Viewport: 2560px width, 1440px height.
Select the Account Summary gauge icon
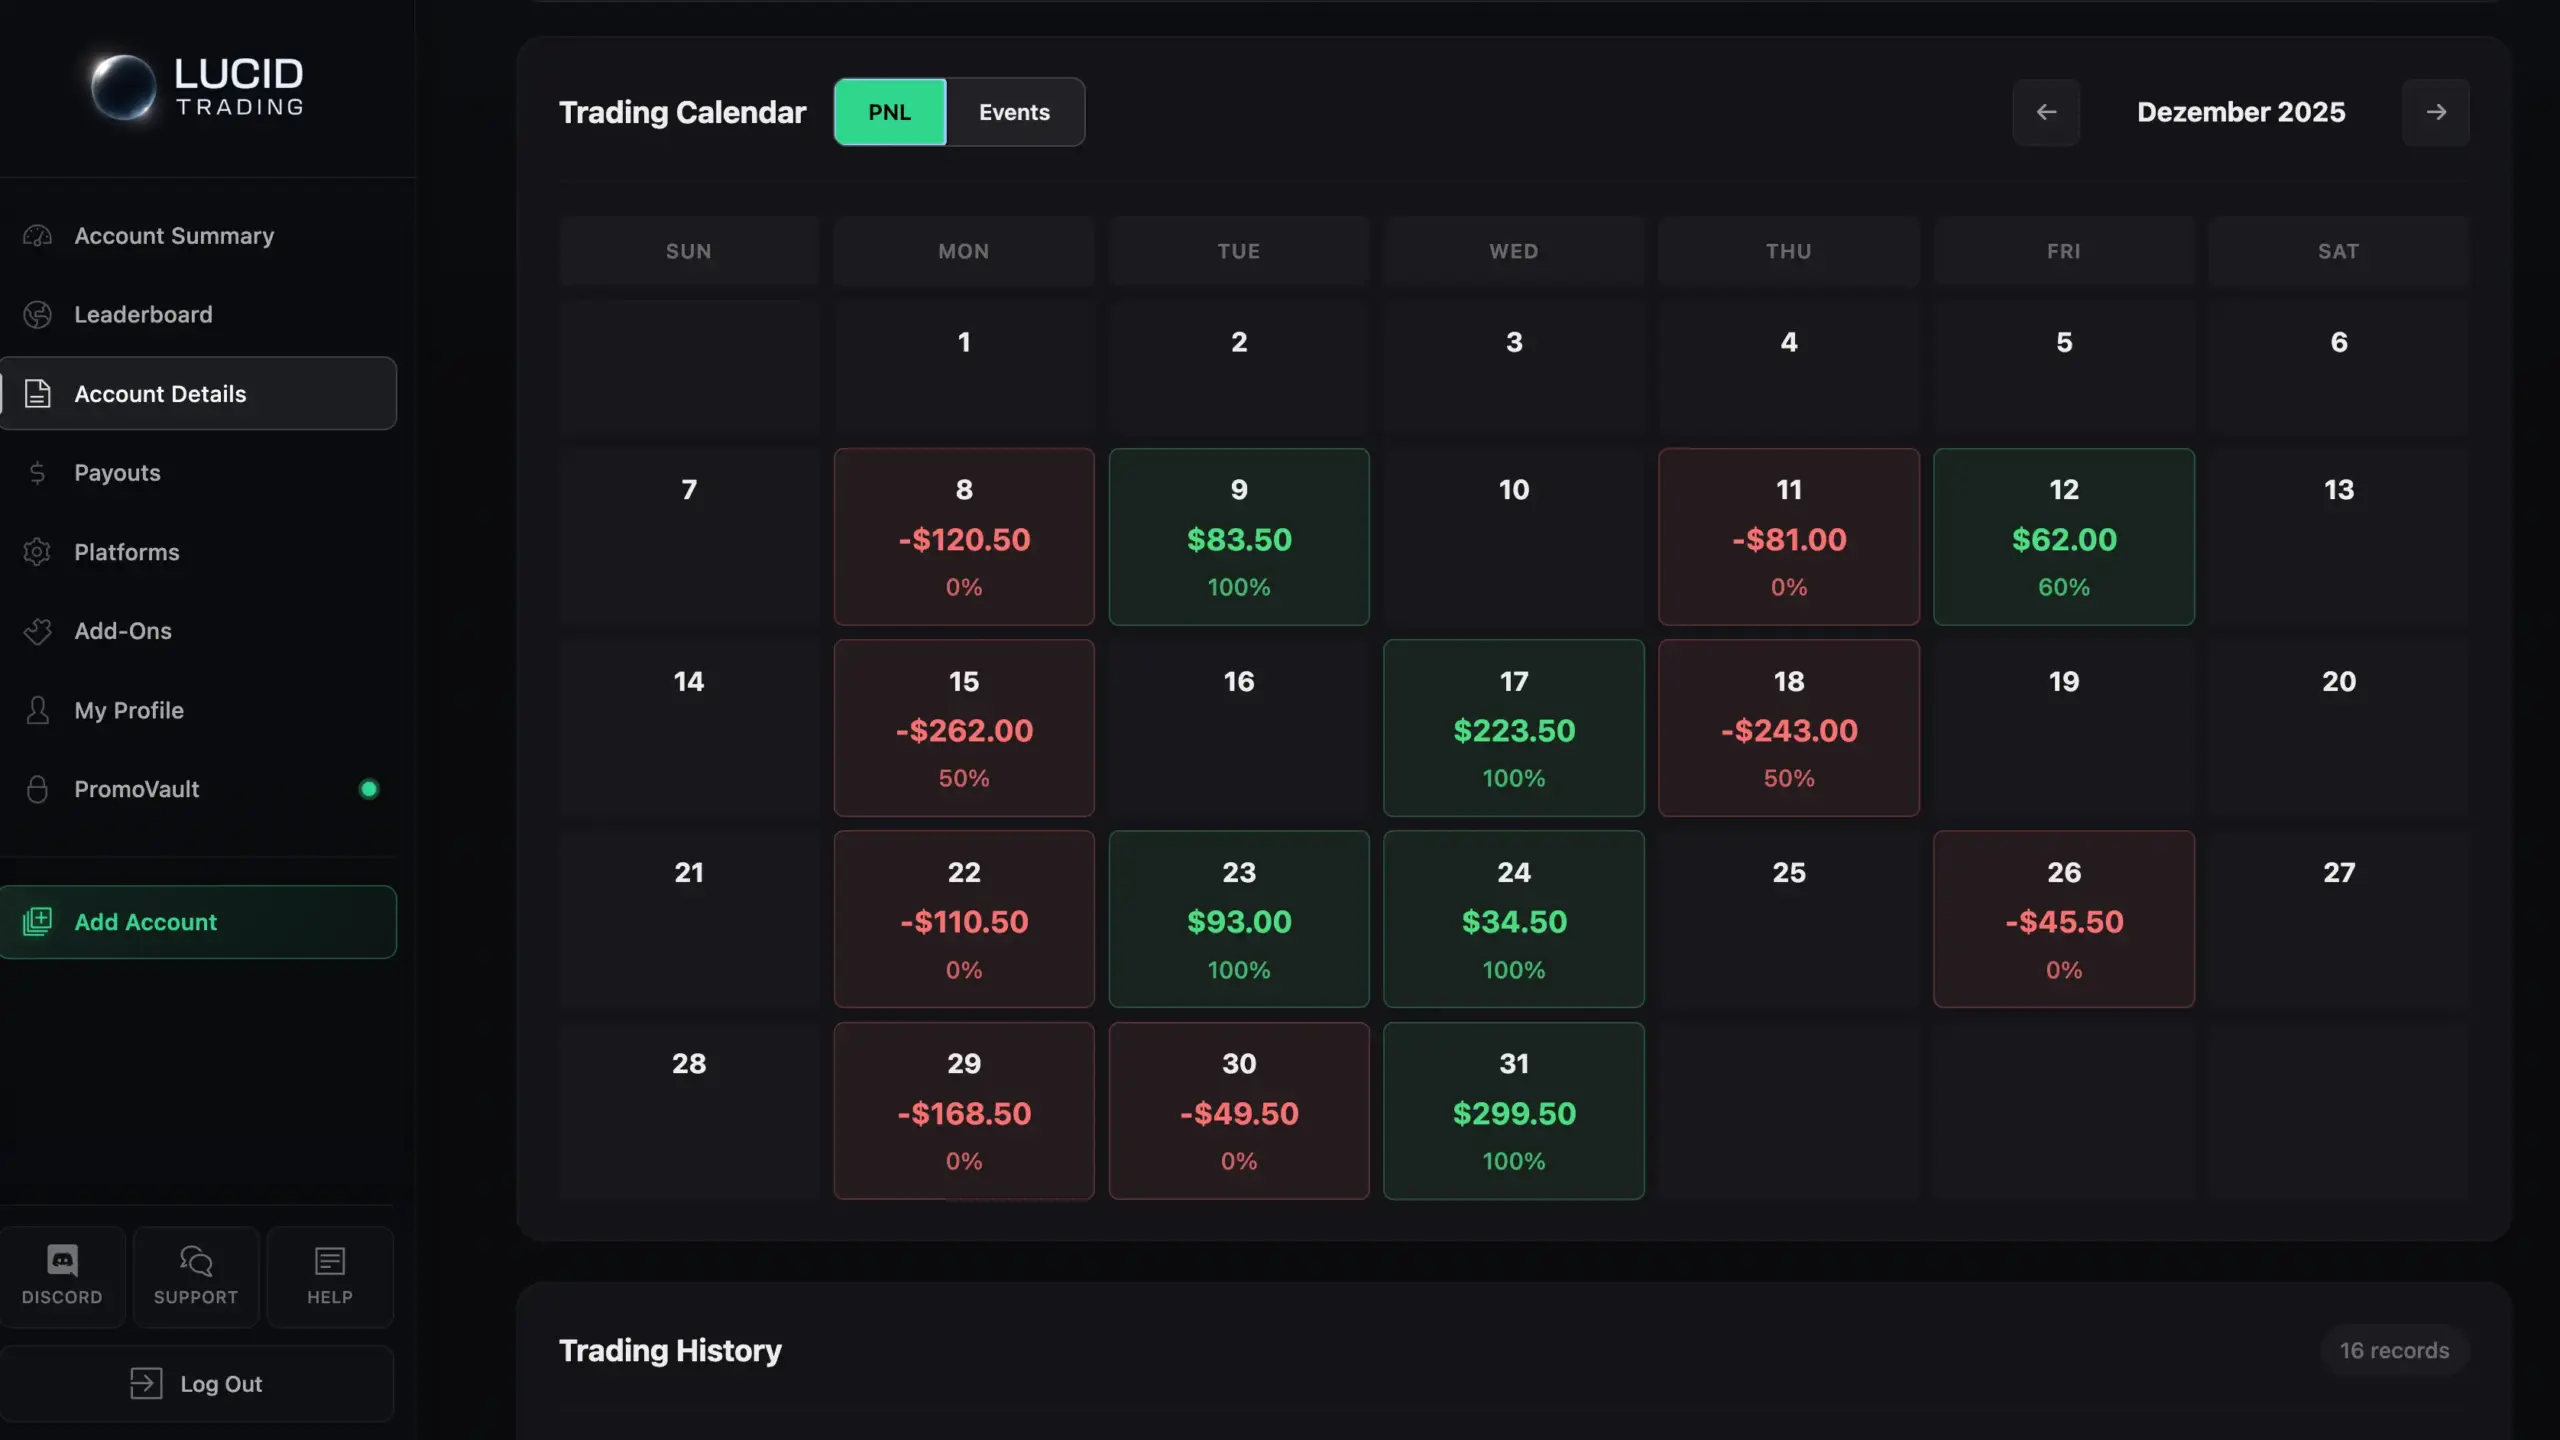[x=37, y=235]
